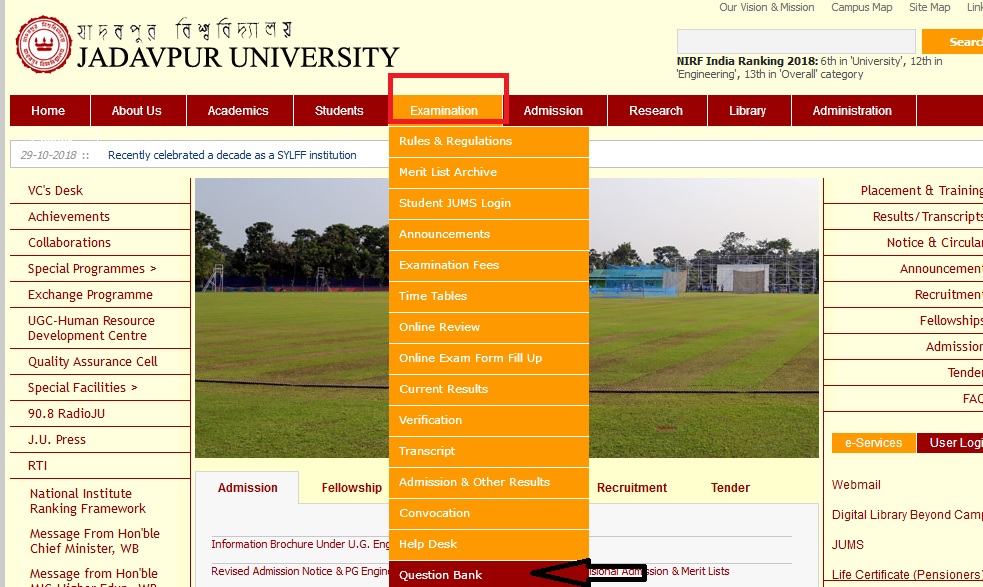The width and height of the screenshot is (983, 587).
Task: Select Online Review menu entry
Action: [488, 327]
